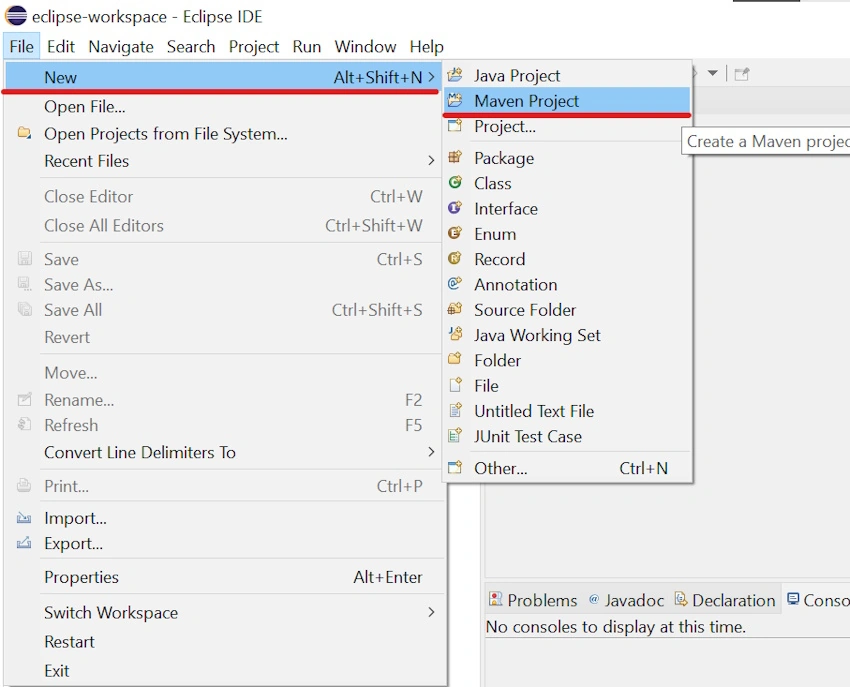This screenshot has height=687, width=850.
Task: Select the Record entry label
Action: point(500,259)
